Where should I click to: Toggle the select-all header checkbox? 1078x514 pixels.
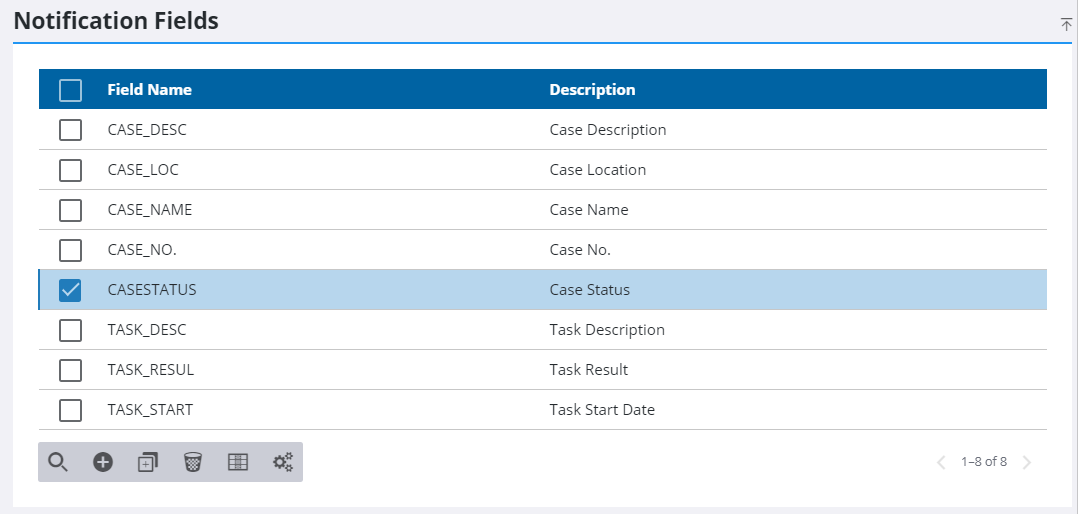click(70, 90)
